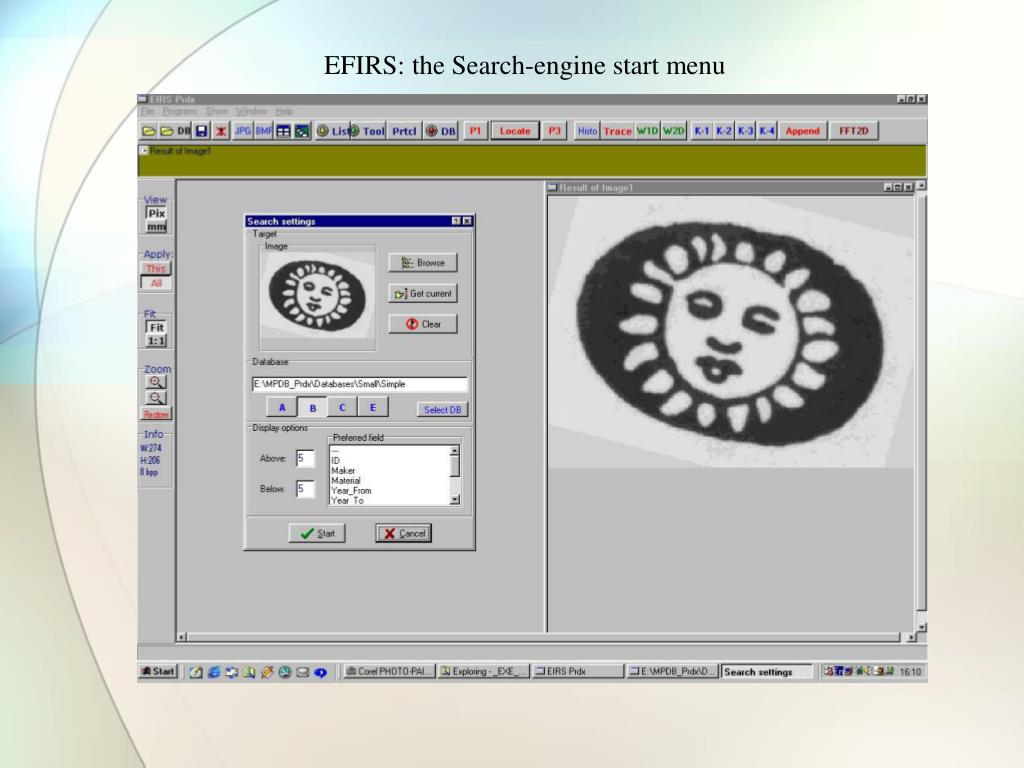1024x768 pixels.
Task: Click the Above value field
Action: coord(305,458)
